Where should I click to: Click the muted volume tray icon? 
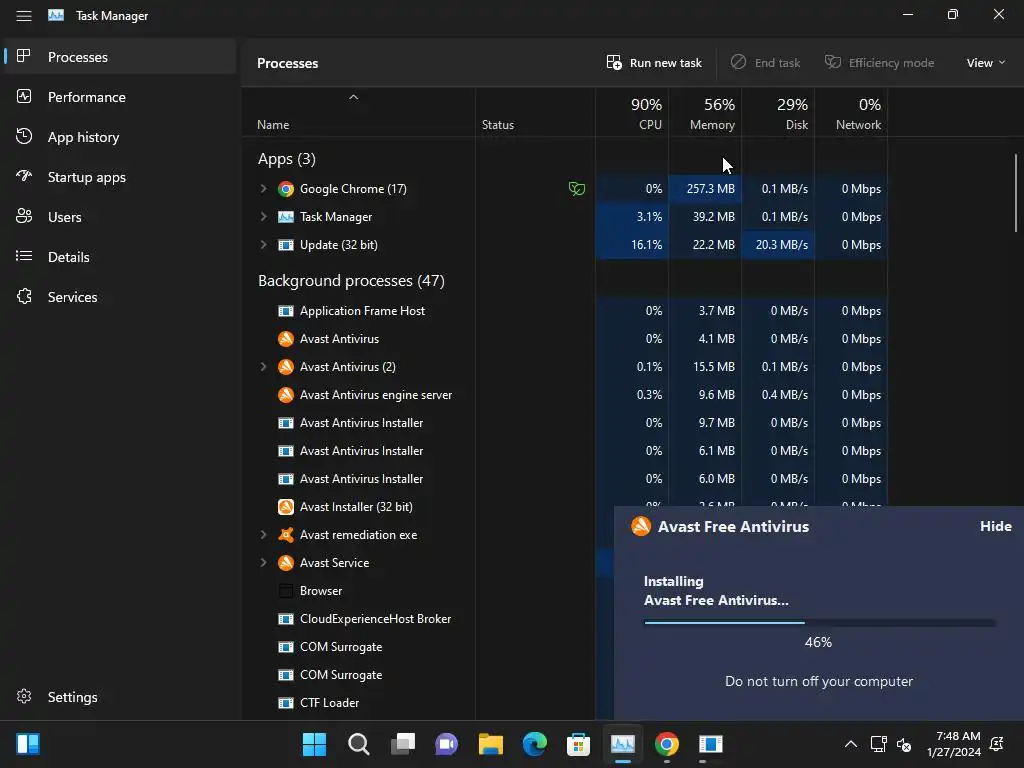click(x=904, y=744)
